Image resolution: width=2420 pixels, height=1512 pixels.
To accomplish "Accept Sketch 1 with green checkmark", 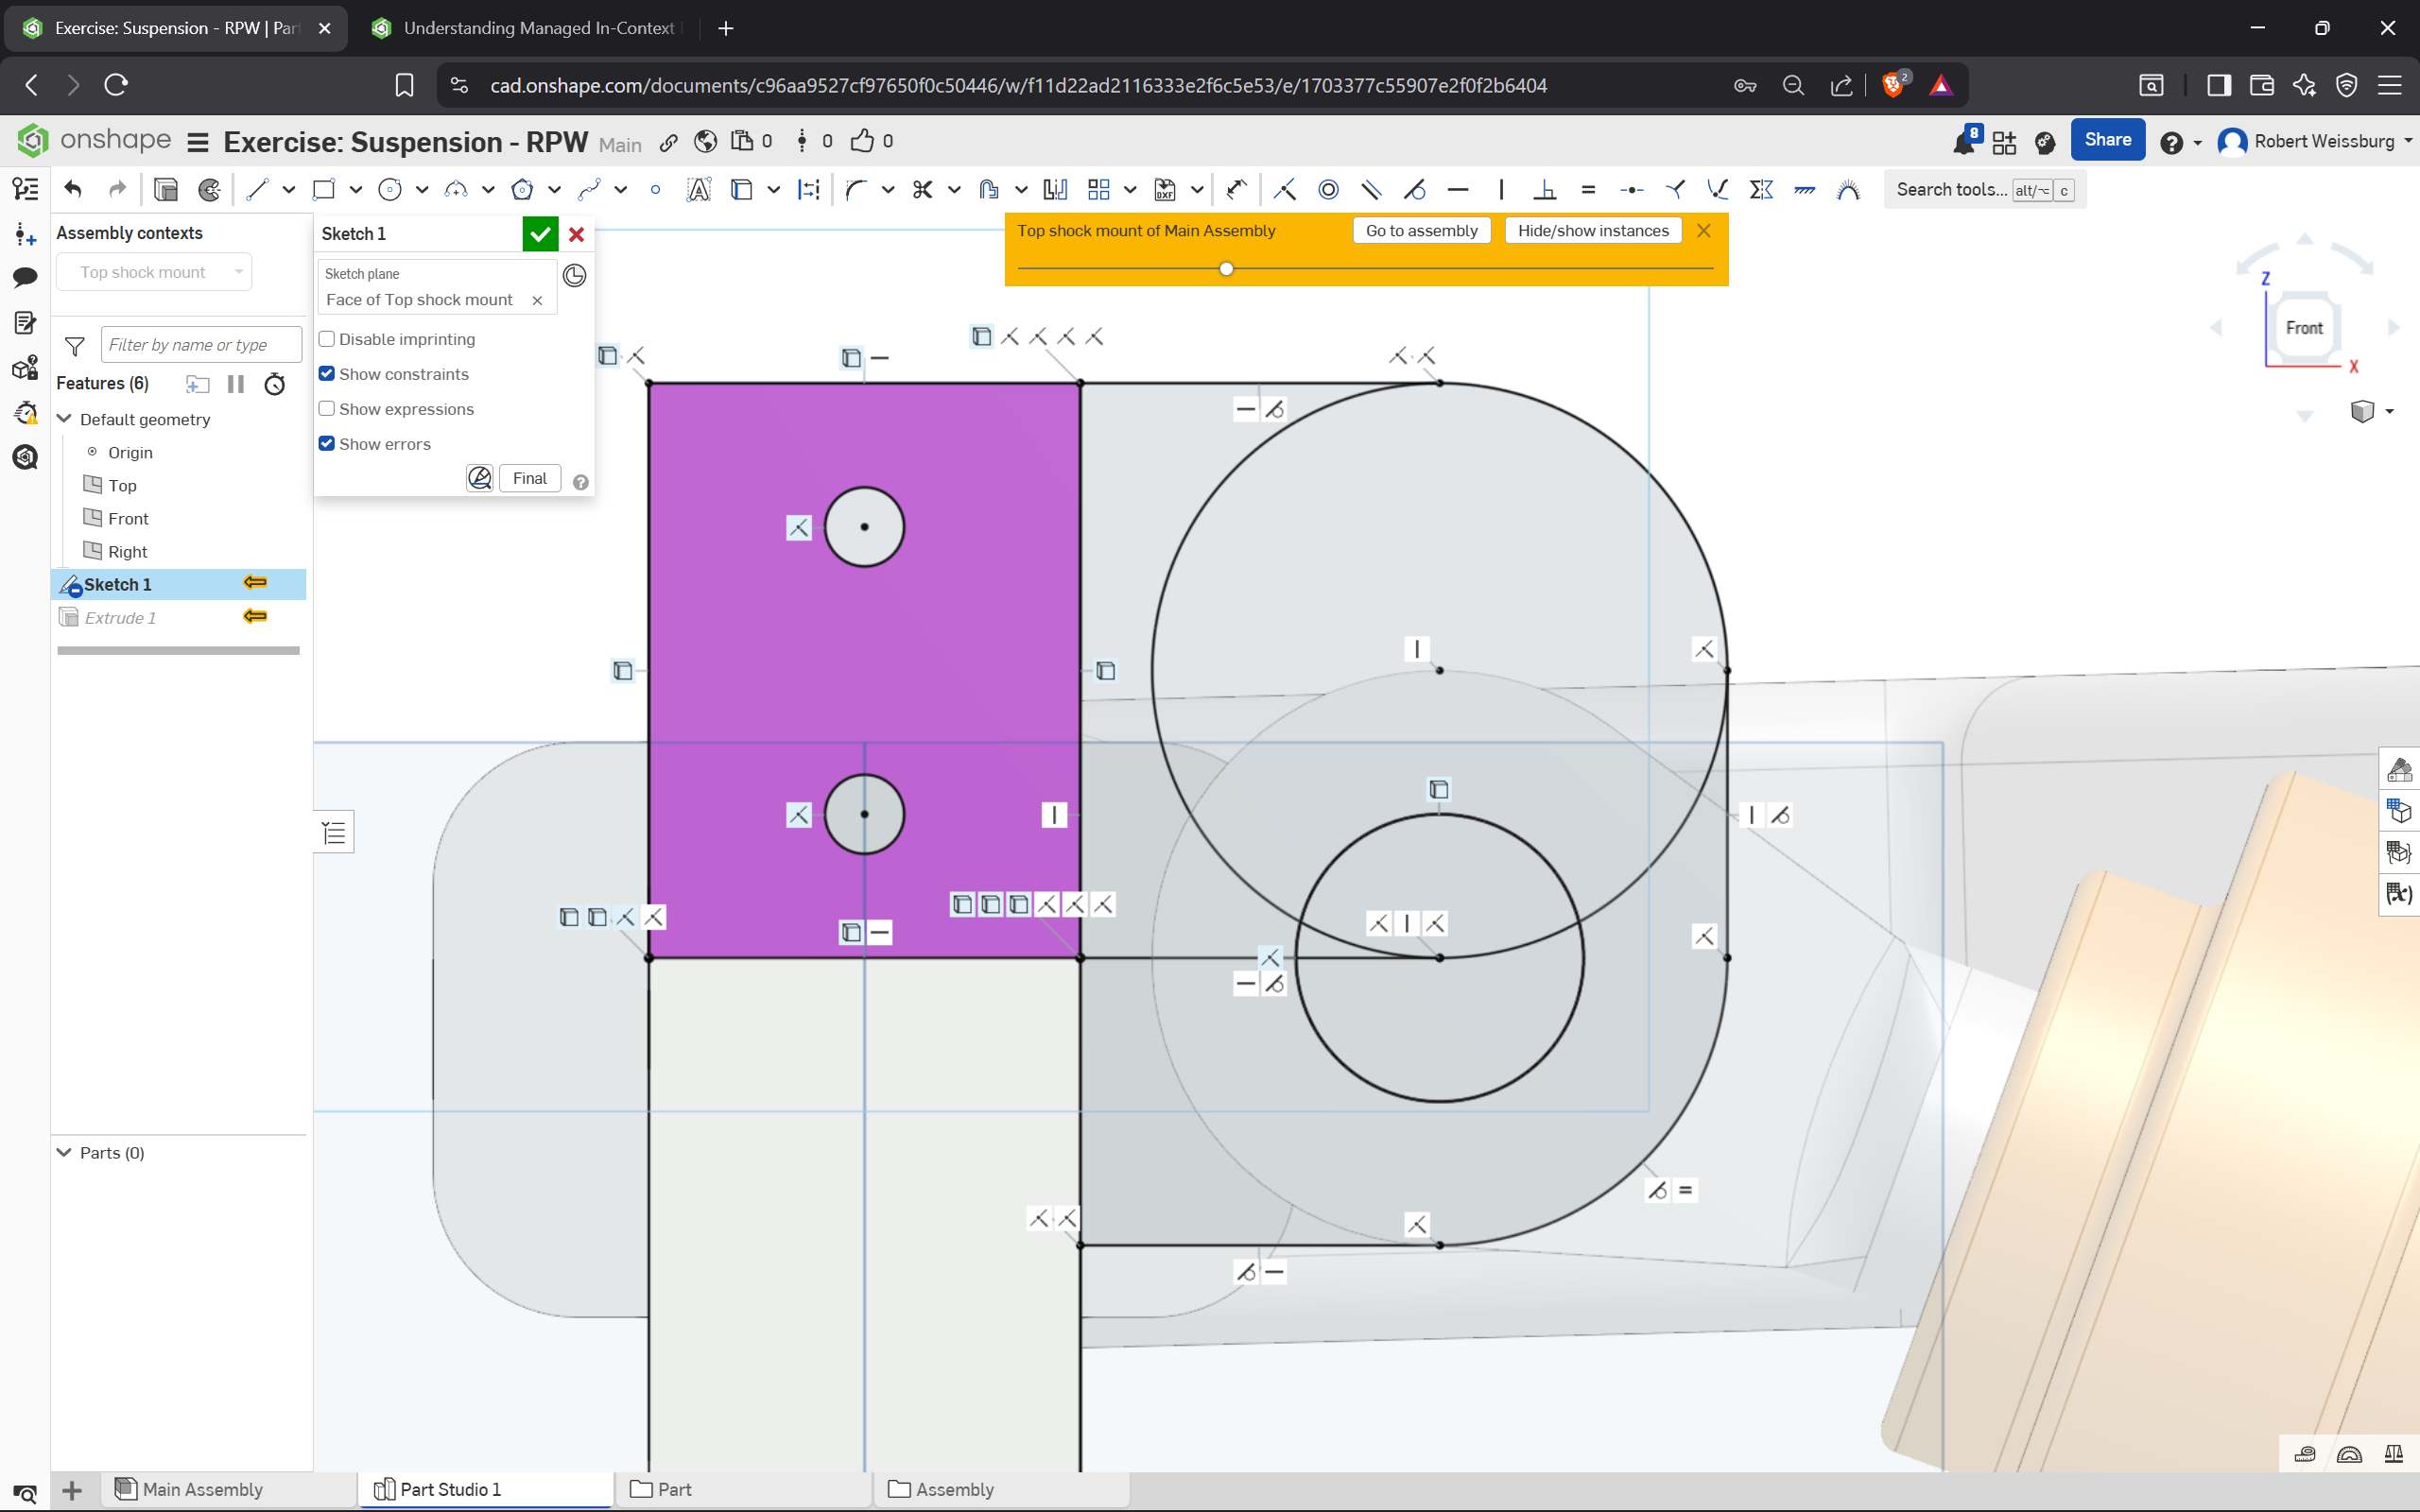I will (x=540, y=234).
